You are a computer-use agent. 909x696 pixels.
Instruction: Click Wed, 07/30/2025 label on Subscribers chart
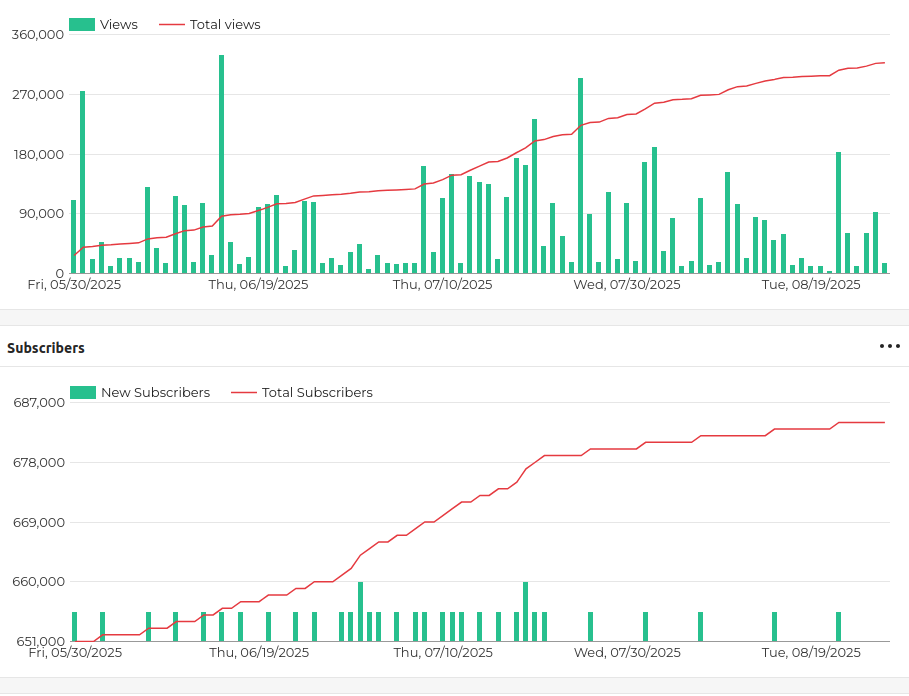[x=627, y=653]
